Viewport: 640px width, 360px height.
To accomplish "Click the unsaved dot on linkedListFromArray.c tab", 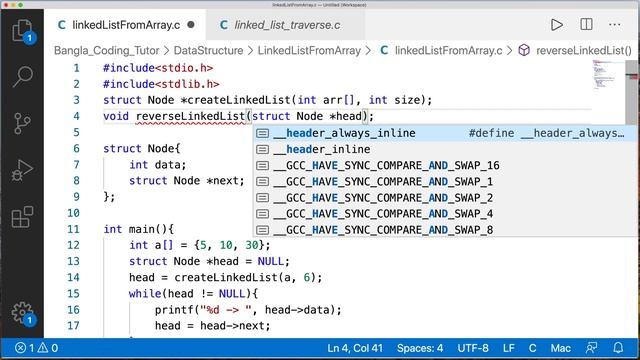I will coord(191,25).
